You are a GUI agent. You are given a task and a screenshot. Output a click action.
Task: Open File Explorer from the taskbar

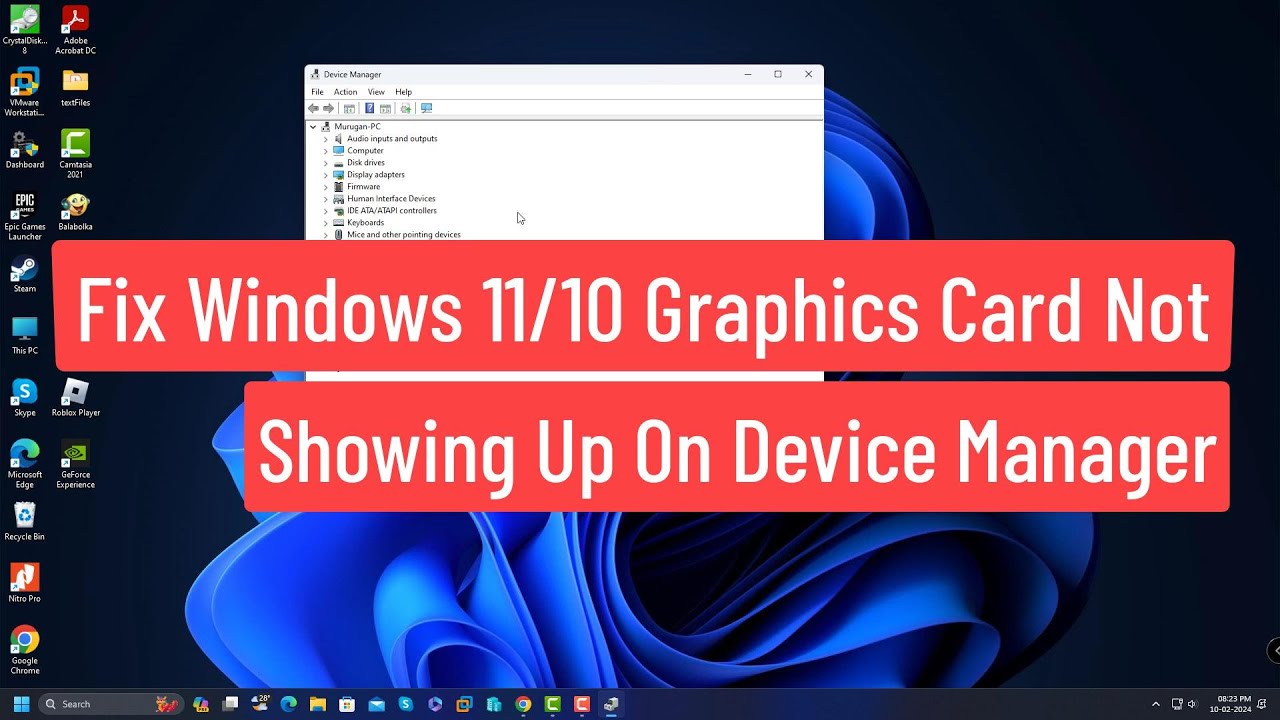[x=318, y=704]
